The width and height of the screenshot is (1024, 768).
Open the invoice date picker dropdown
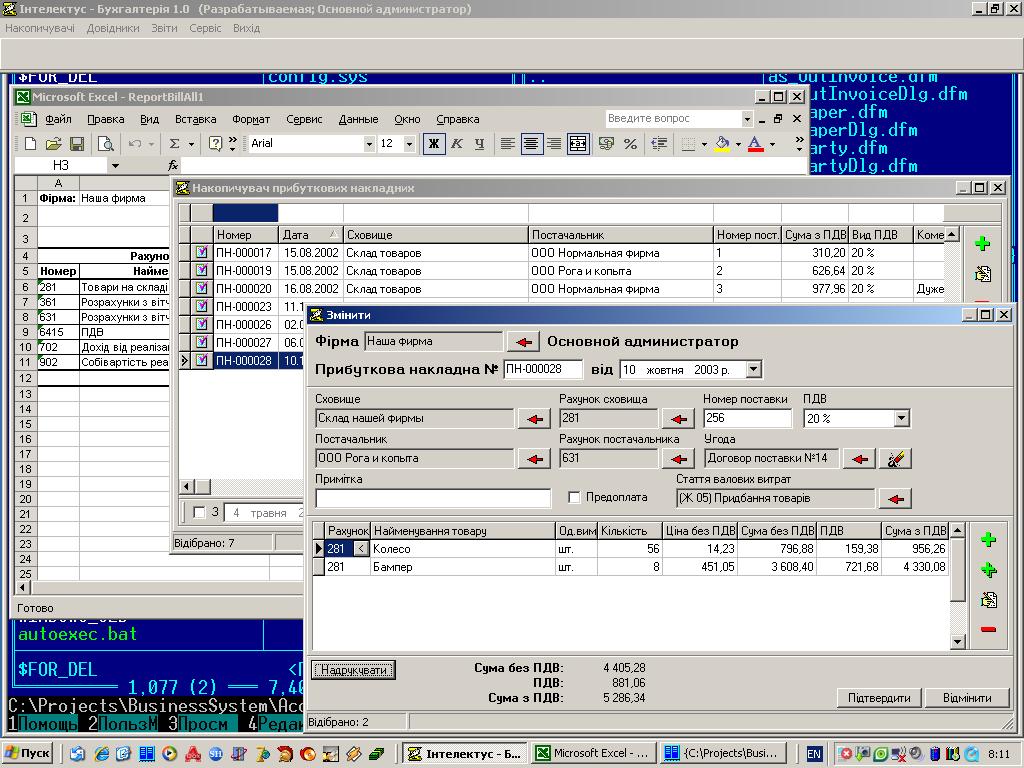(x=753, y=370)
